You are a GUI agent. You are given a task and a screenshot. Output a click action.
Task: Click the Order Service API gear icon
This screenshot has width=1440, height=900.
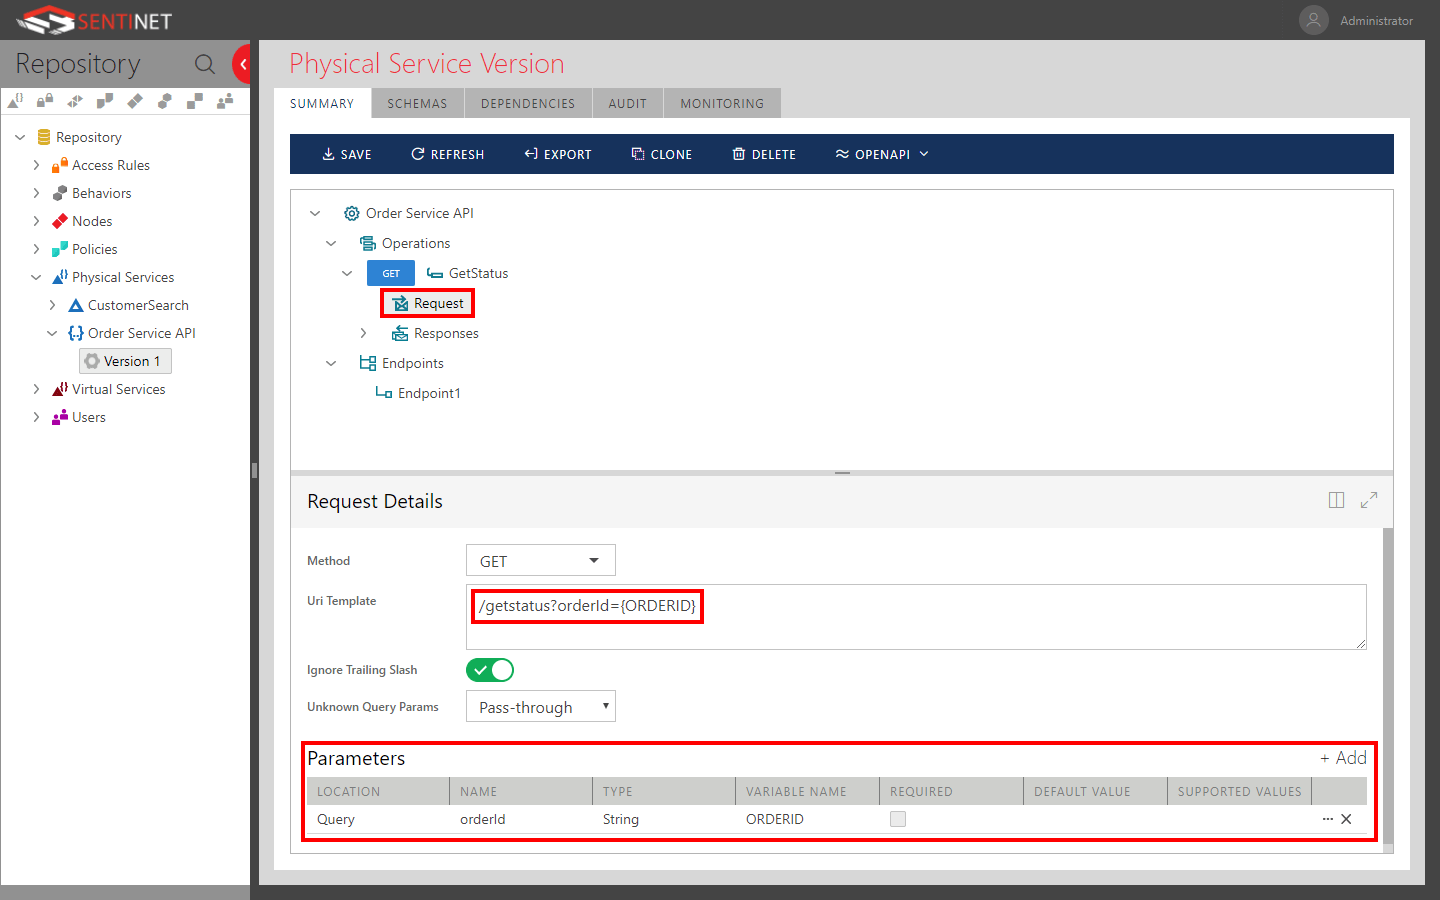[352, 213]
